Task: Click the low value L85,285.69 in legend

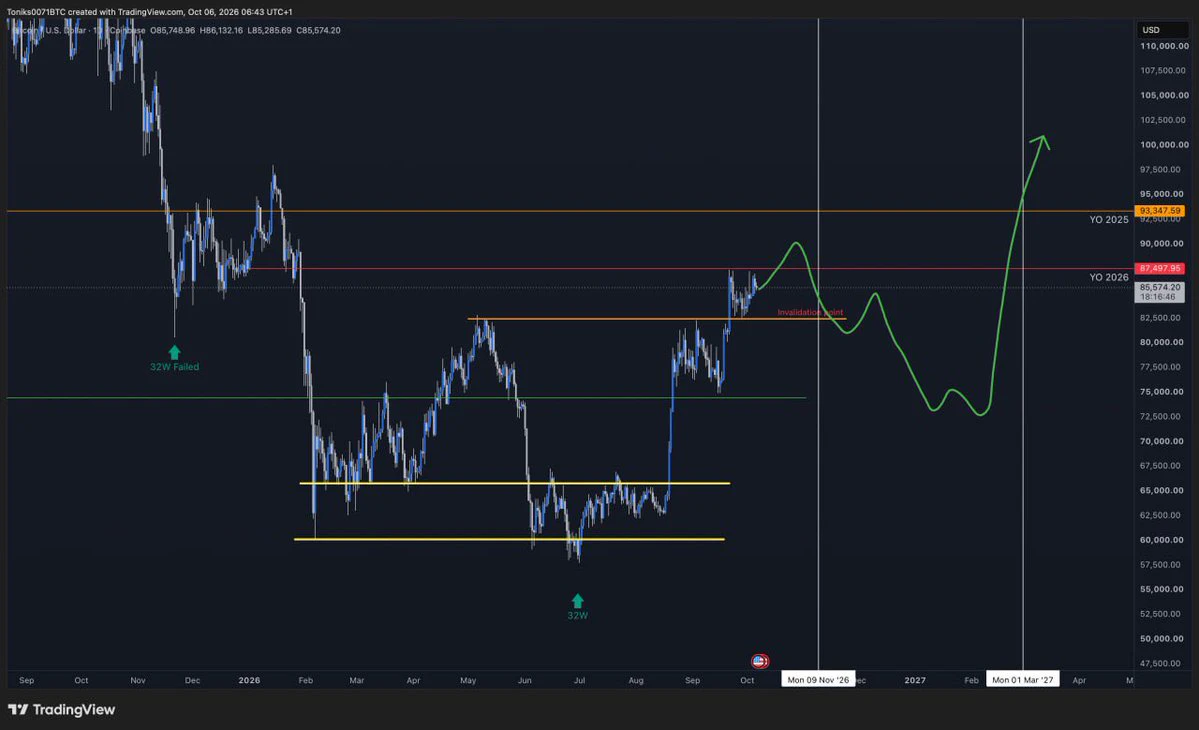Action: coord(270,31)
